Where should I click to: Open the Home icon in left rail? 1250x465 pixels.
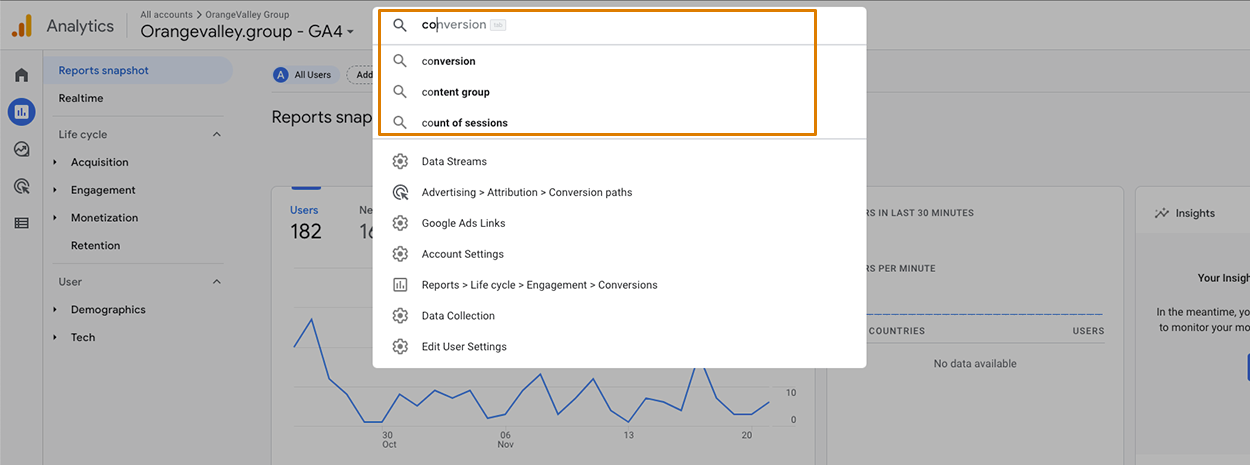pos(21,75)
